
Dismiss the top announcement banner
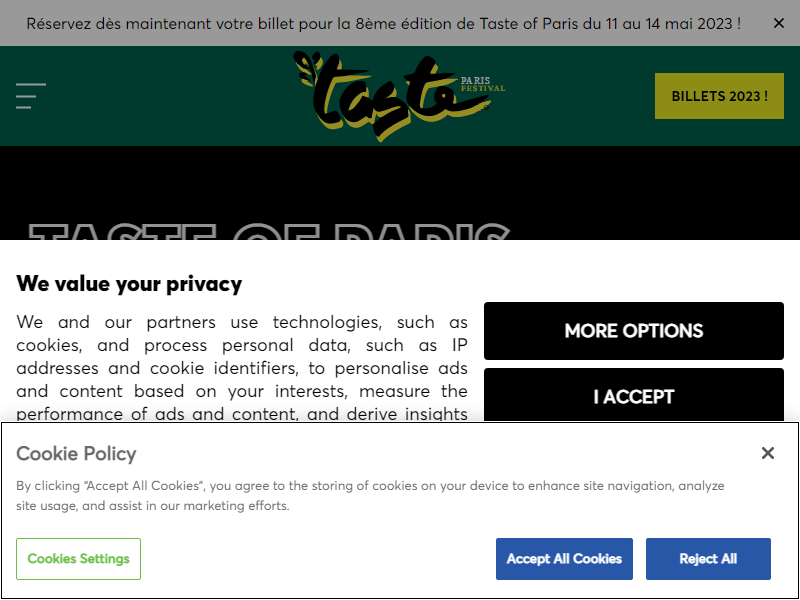779,23
